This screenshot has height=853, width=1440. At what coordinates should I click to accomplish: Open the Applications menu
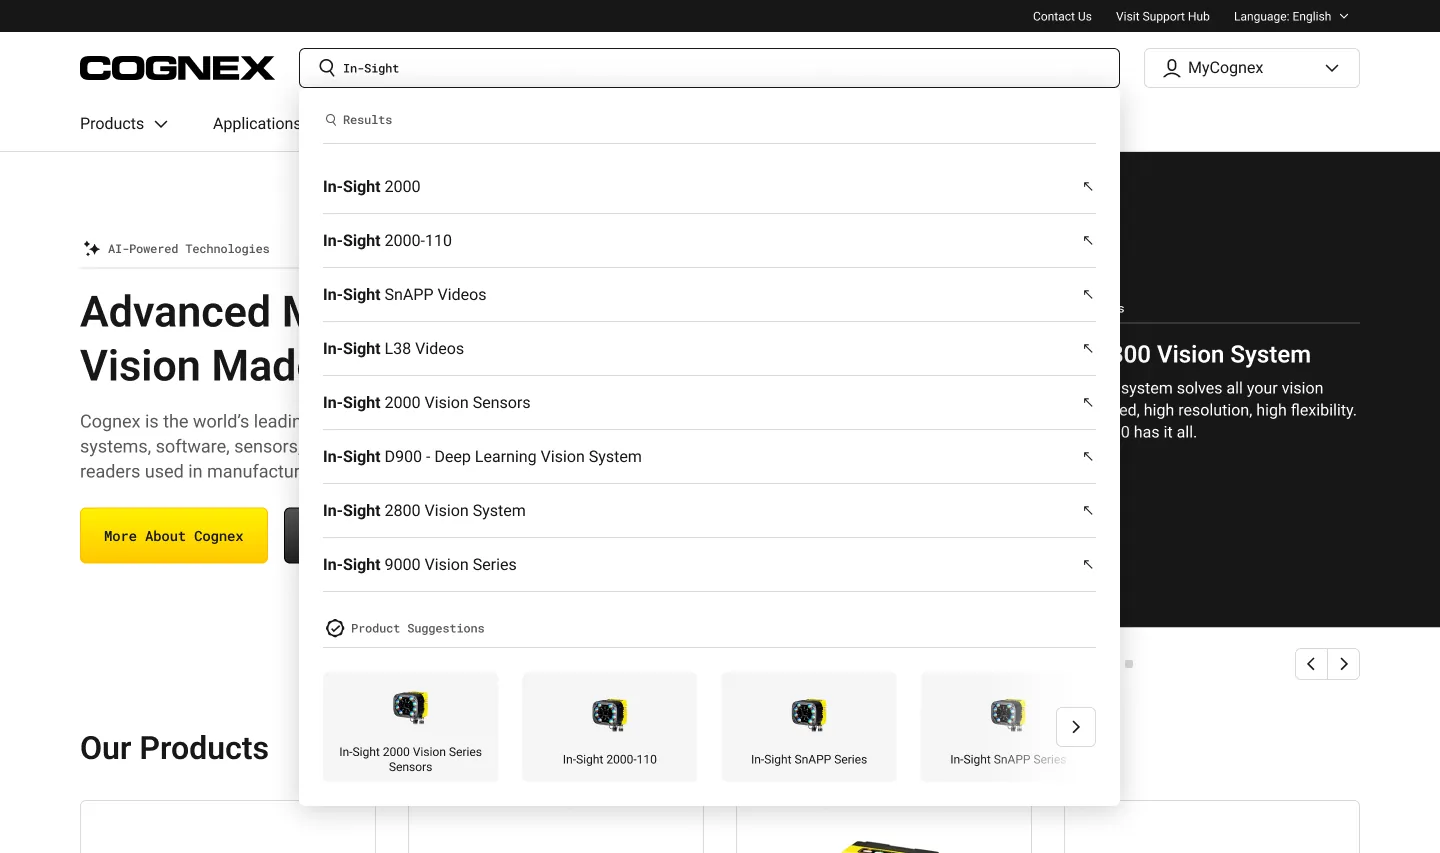256,124
